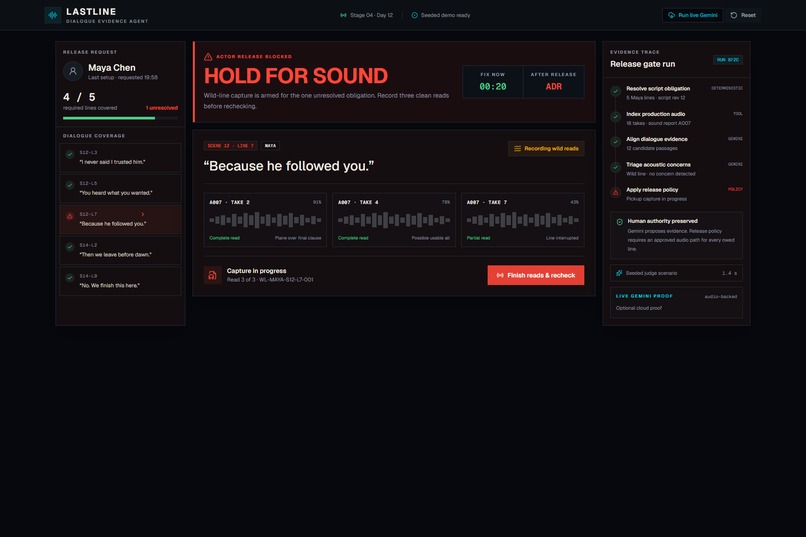
Task: Click the DETERMINISTIC tag
Action: tap(727, 88)
